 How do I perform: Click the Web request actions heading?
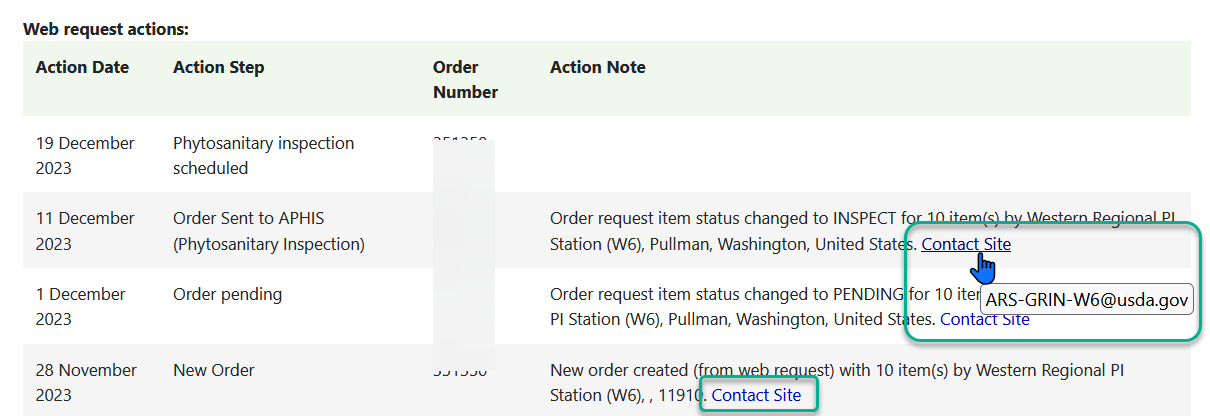pyautogui.click(x=106, y=29)
